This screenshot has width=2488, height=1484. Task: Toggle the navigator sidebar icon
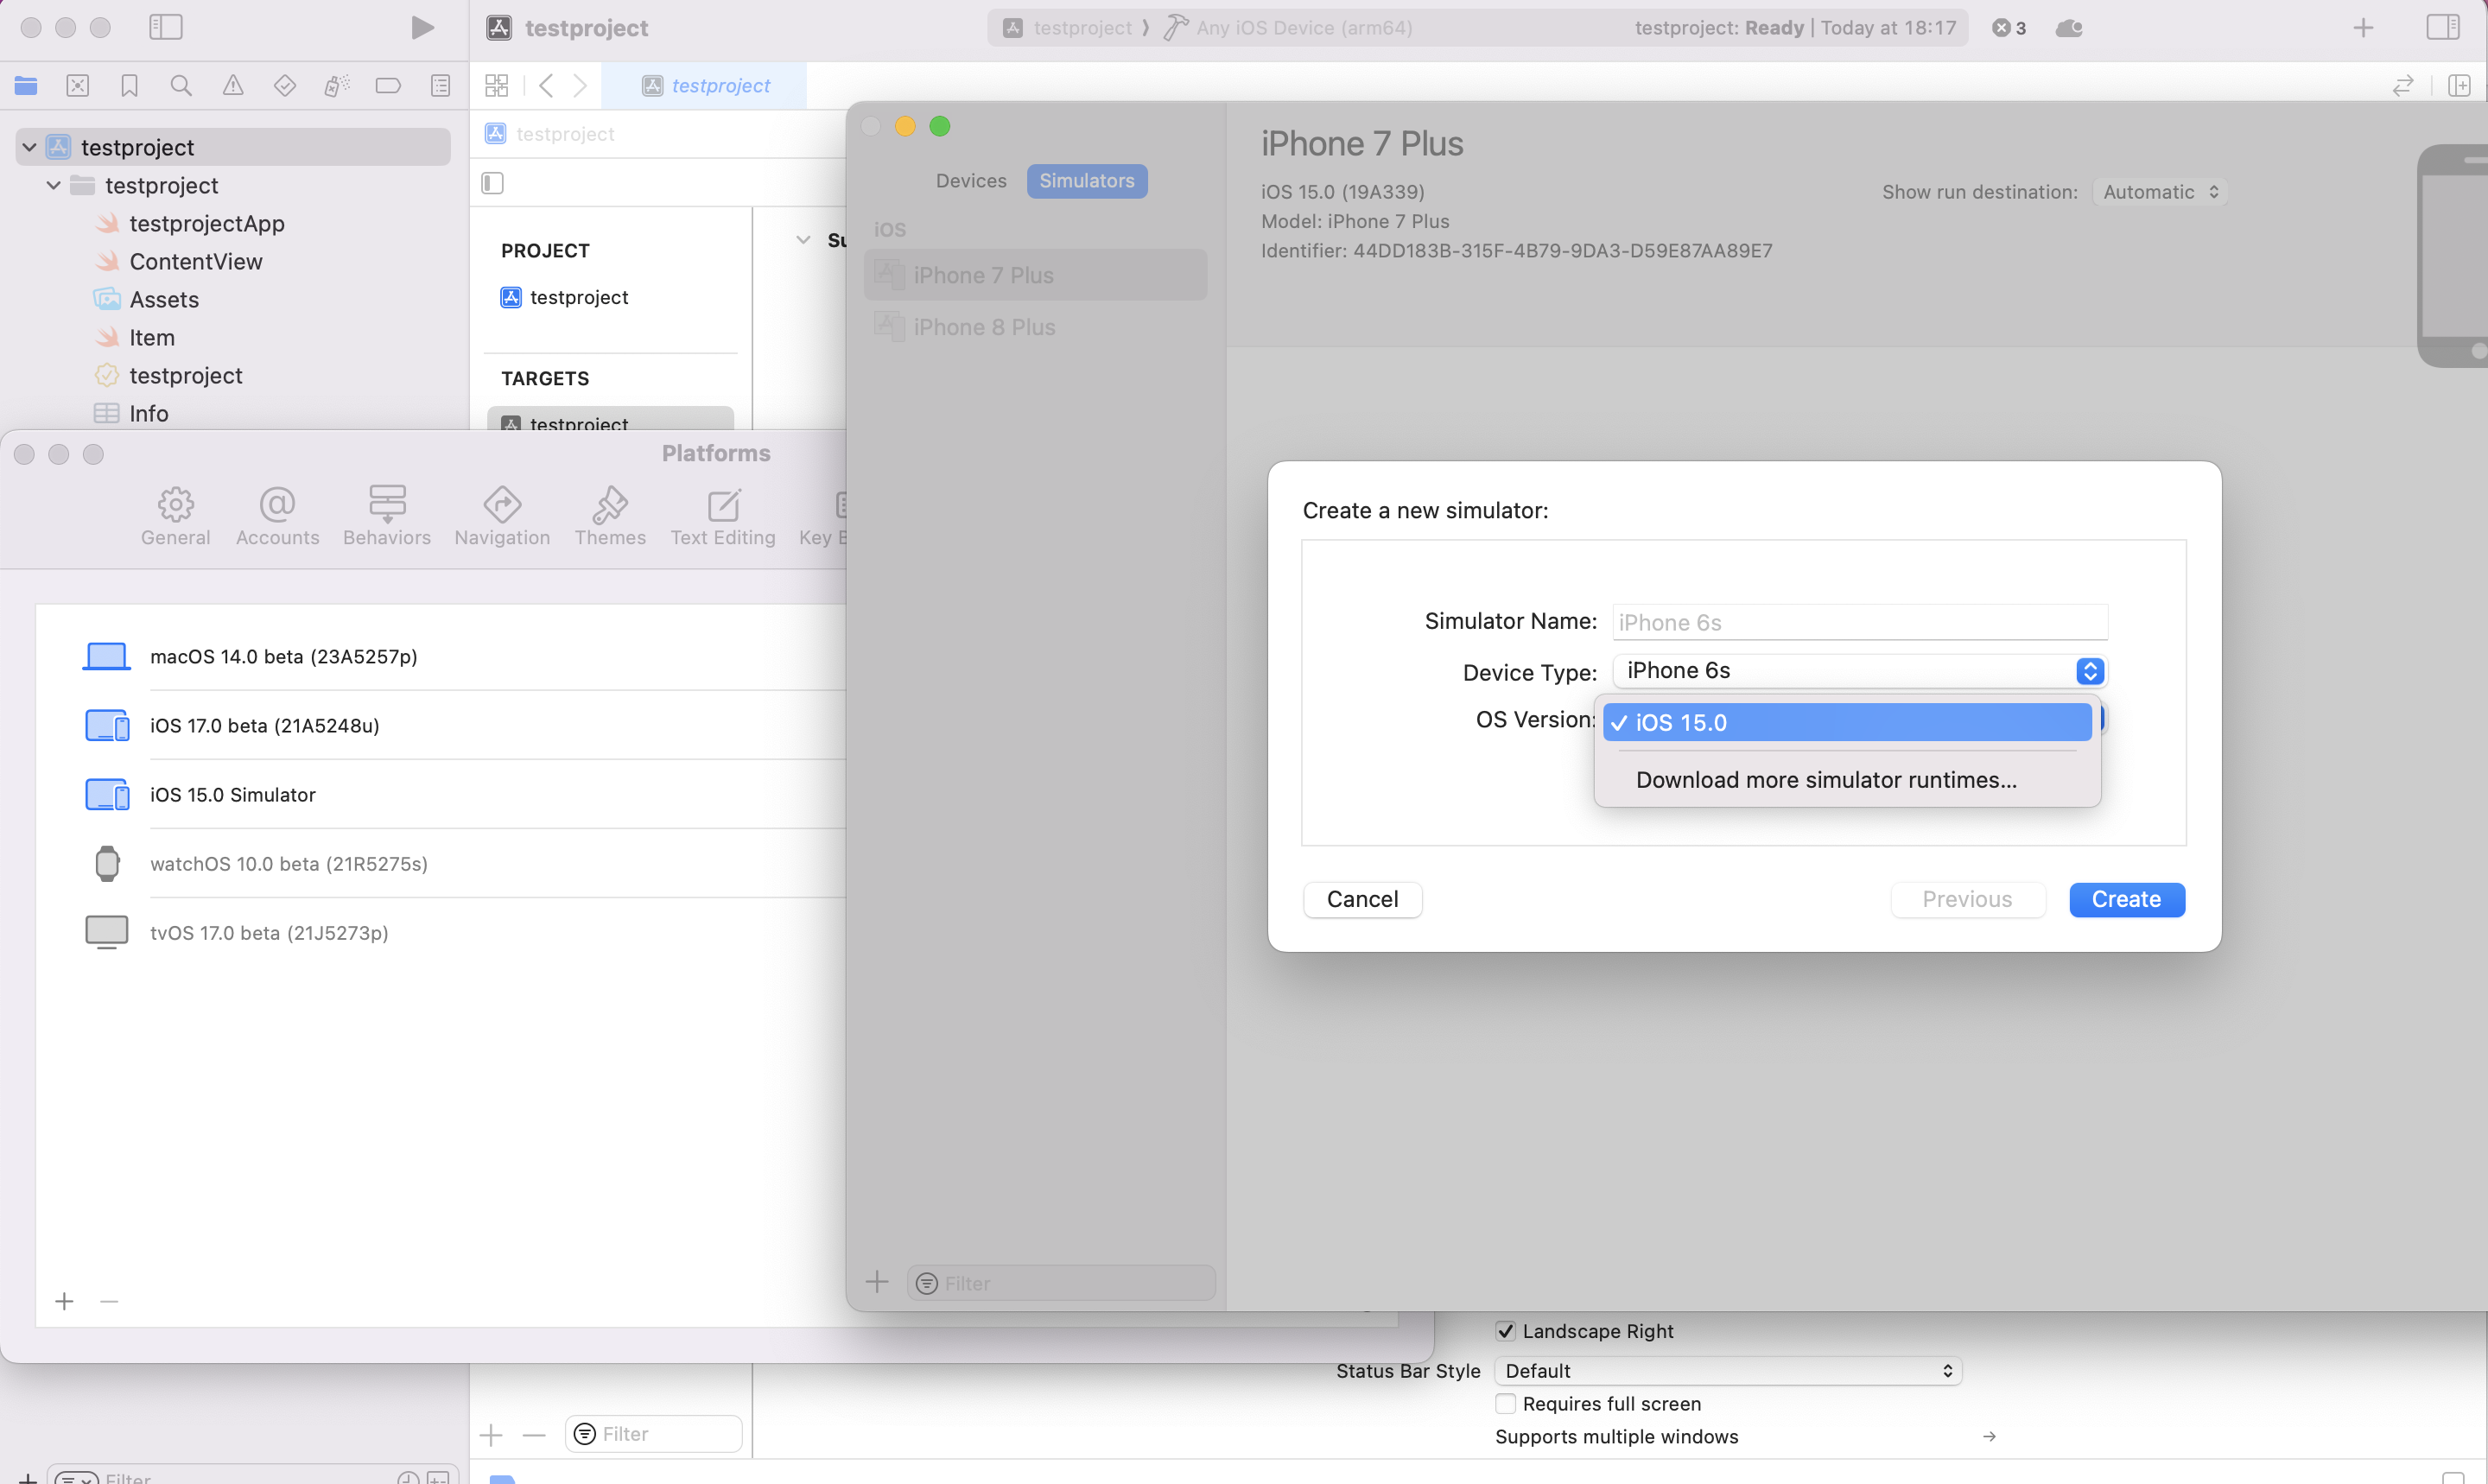point(165,28)
